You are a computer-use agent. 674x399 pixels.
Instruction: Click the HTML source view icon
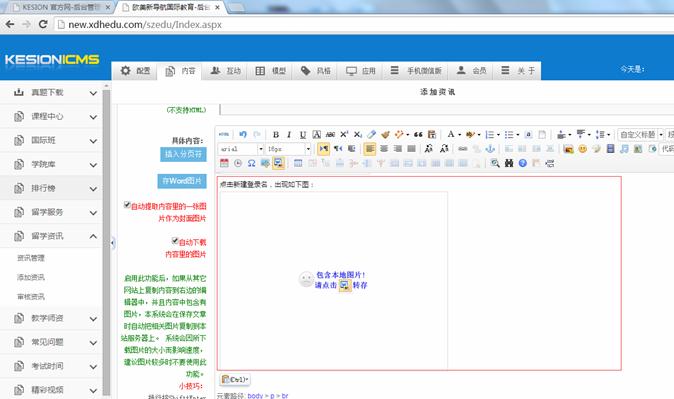click(224, 135)
